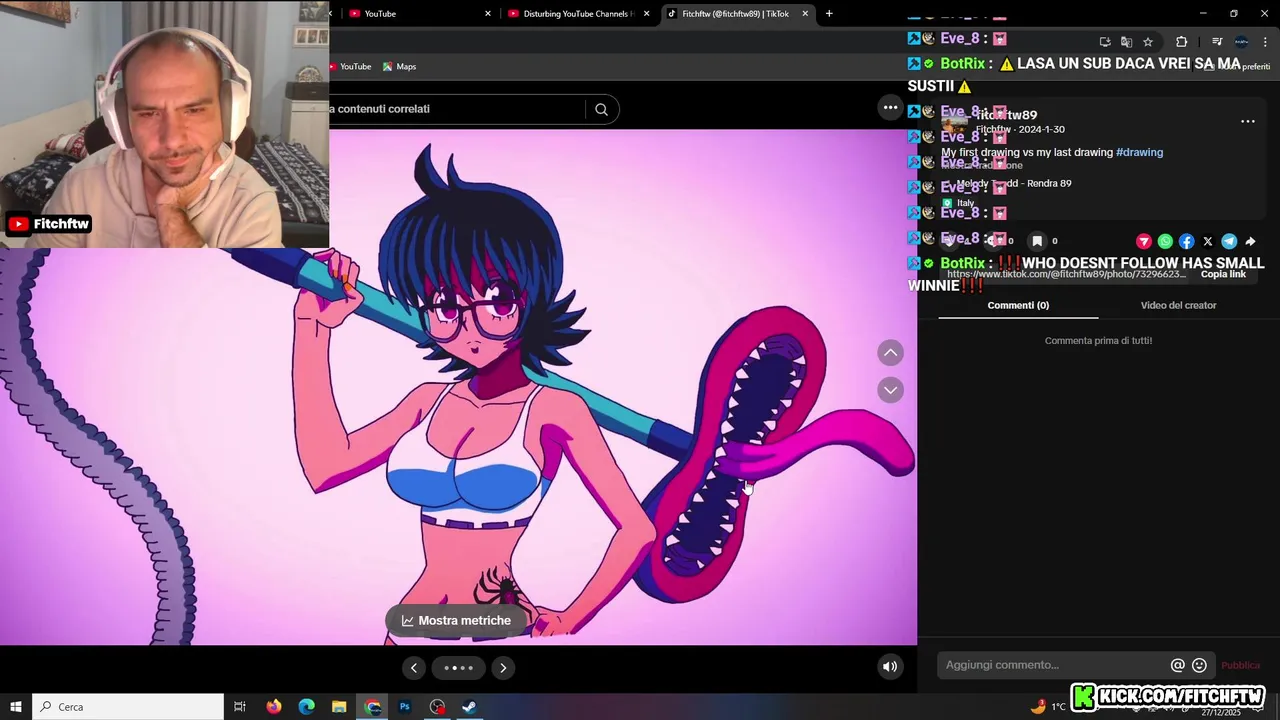Select the Commenti (0) tab
The height and width of the screenshot is (720, 1280).
1018,305
